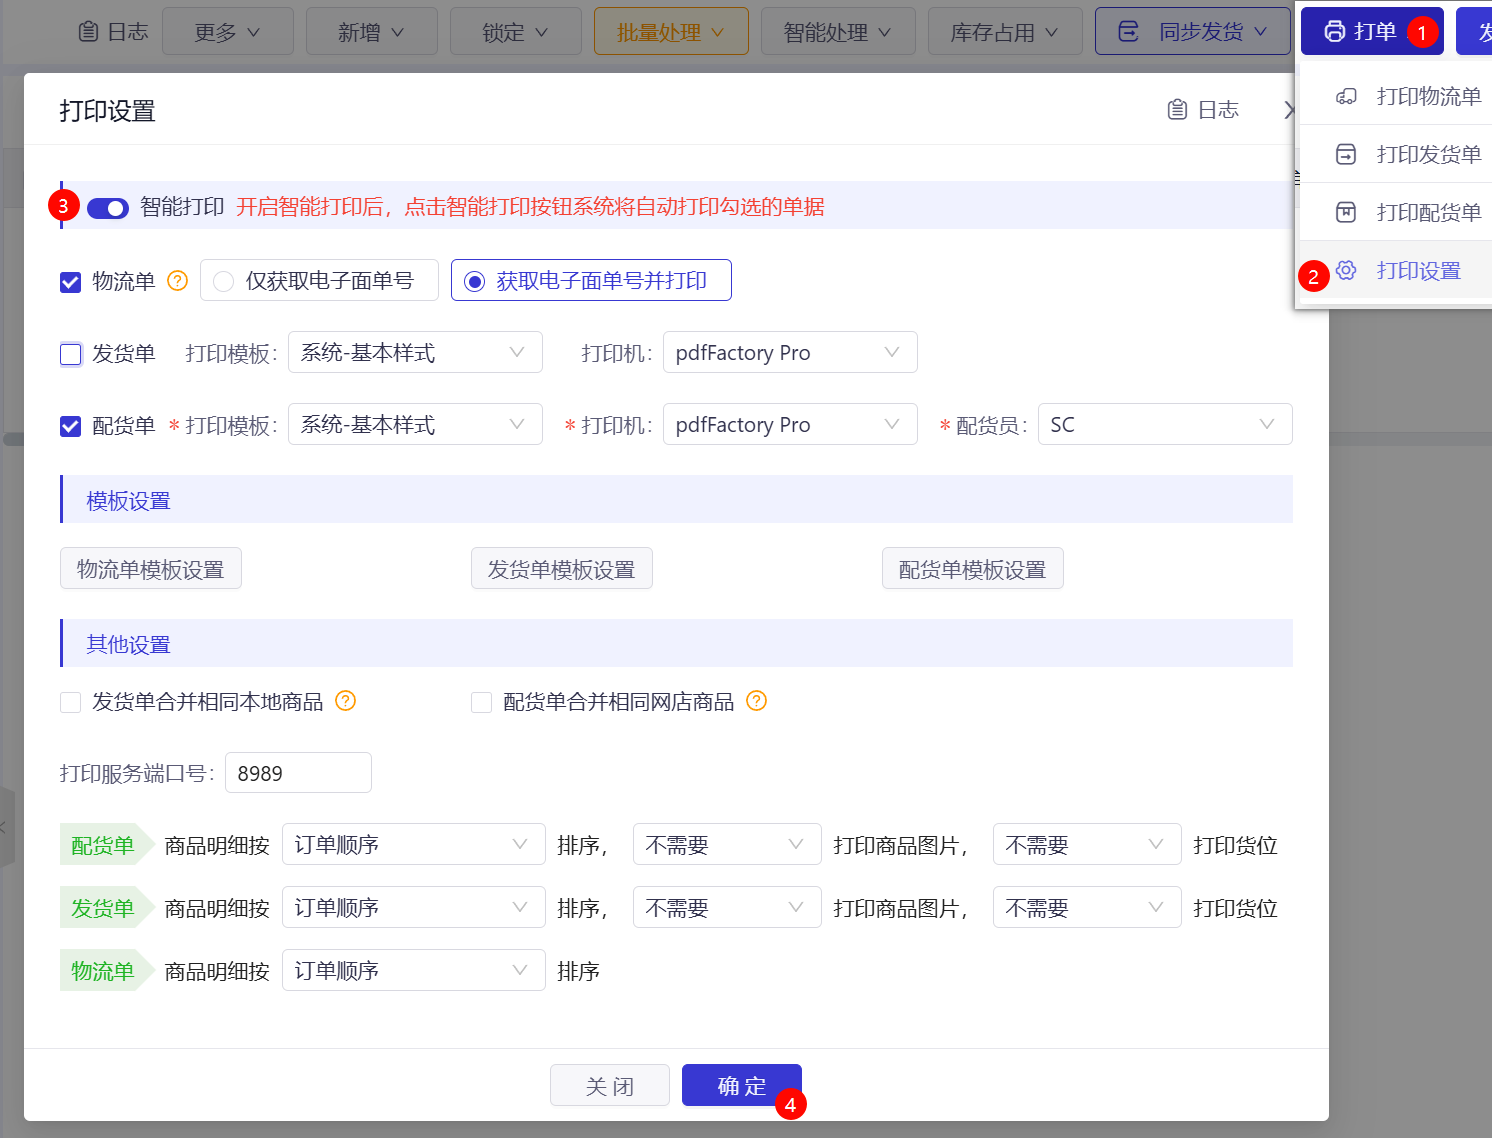Click the 打单 button
The height and width of the screenshot is (1138, 1492).
(x=1372, y=31)
